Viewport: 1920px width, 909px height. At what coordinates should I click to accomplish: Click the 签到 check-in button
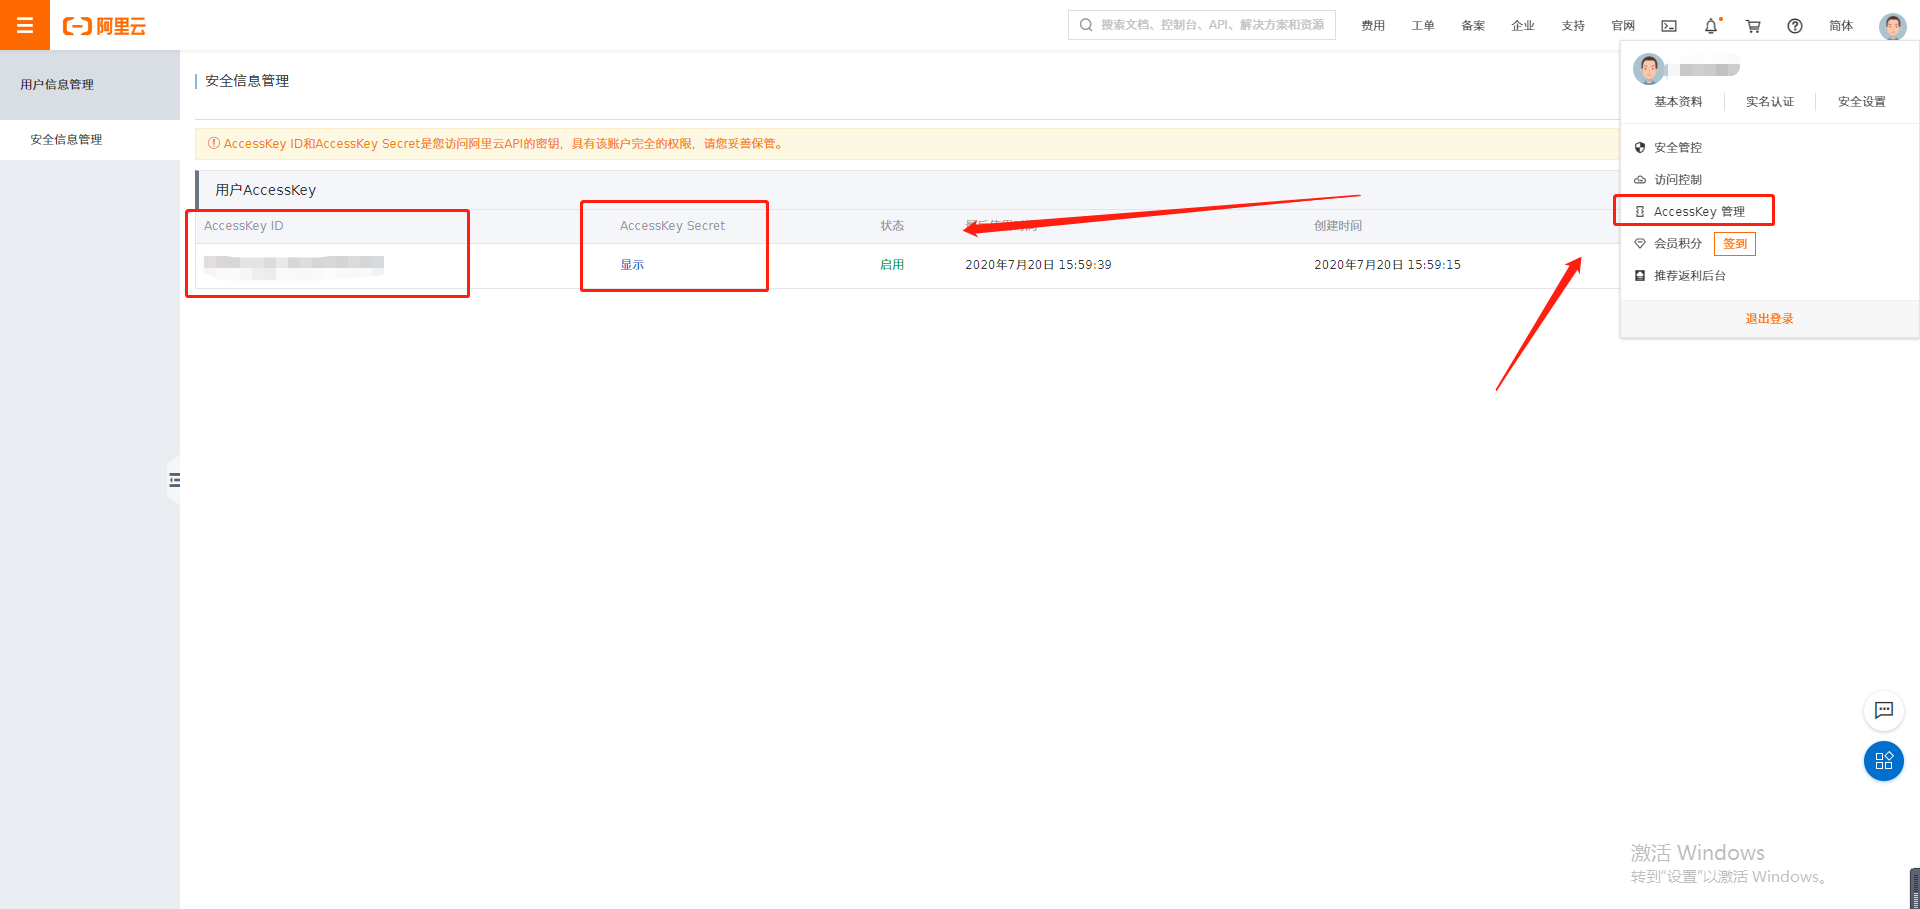coord(1735,244)
